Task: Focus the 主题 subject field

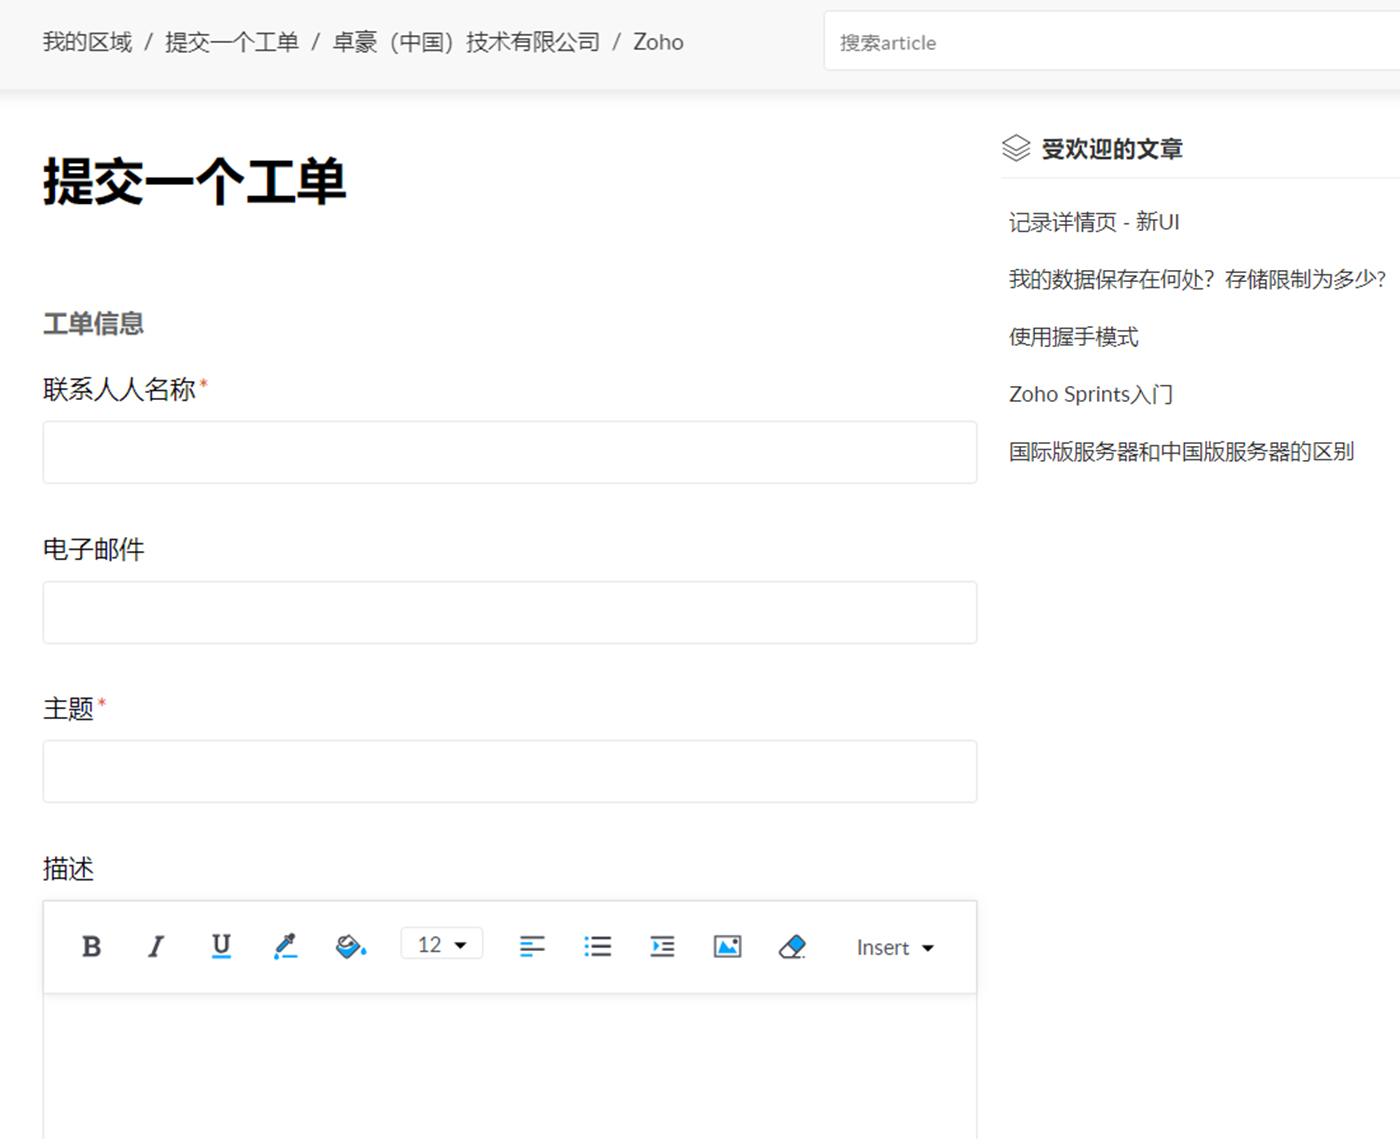Action: pyautogui.click(x=509, y=771)
